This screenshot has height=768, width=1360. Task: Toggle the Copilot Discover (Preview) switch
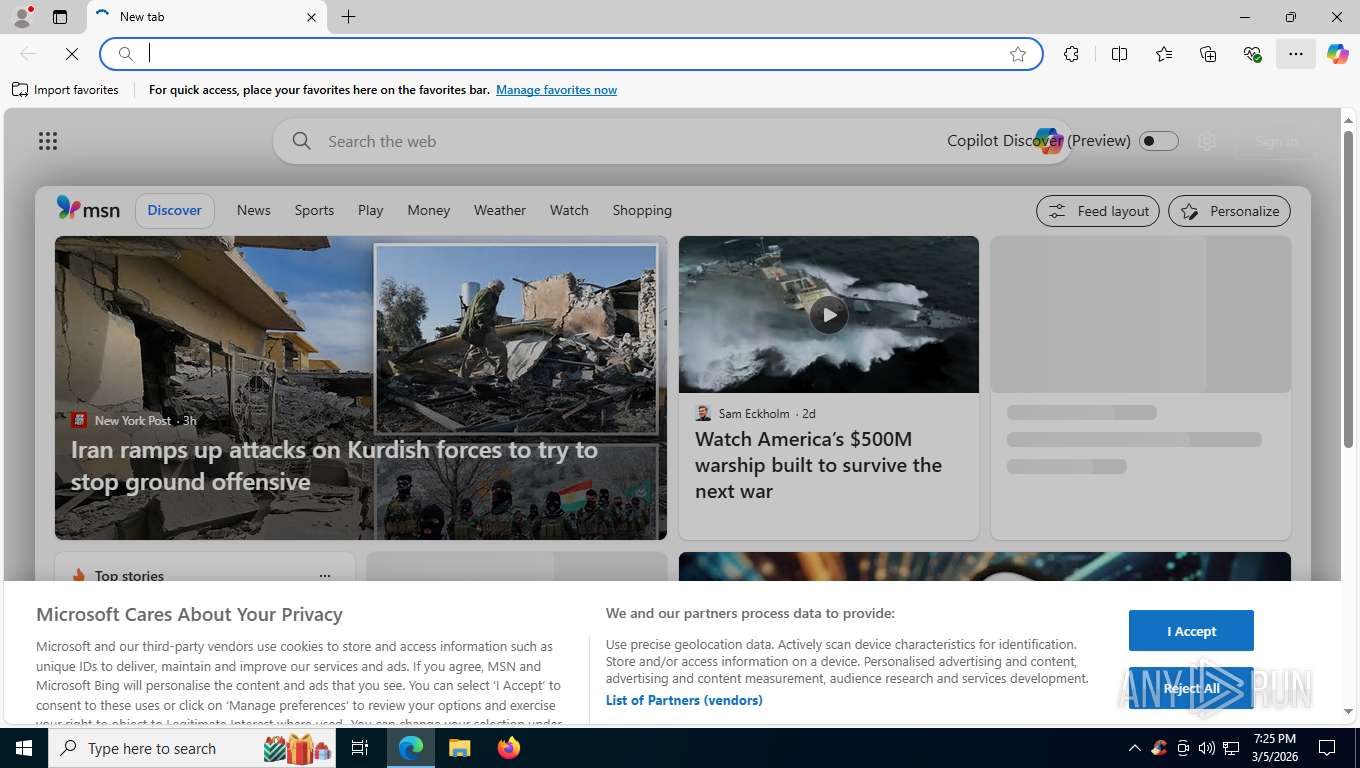click(1159, 141)
